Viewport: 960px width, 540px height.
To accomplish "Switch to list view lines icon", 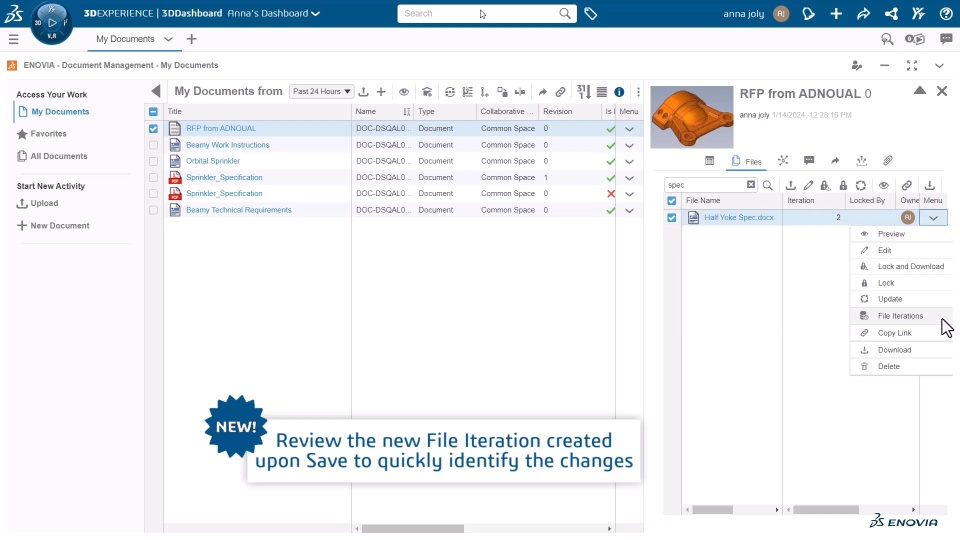I will tap(602, 92).
